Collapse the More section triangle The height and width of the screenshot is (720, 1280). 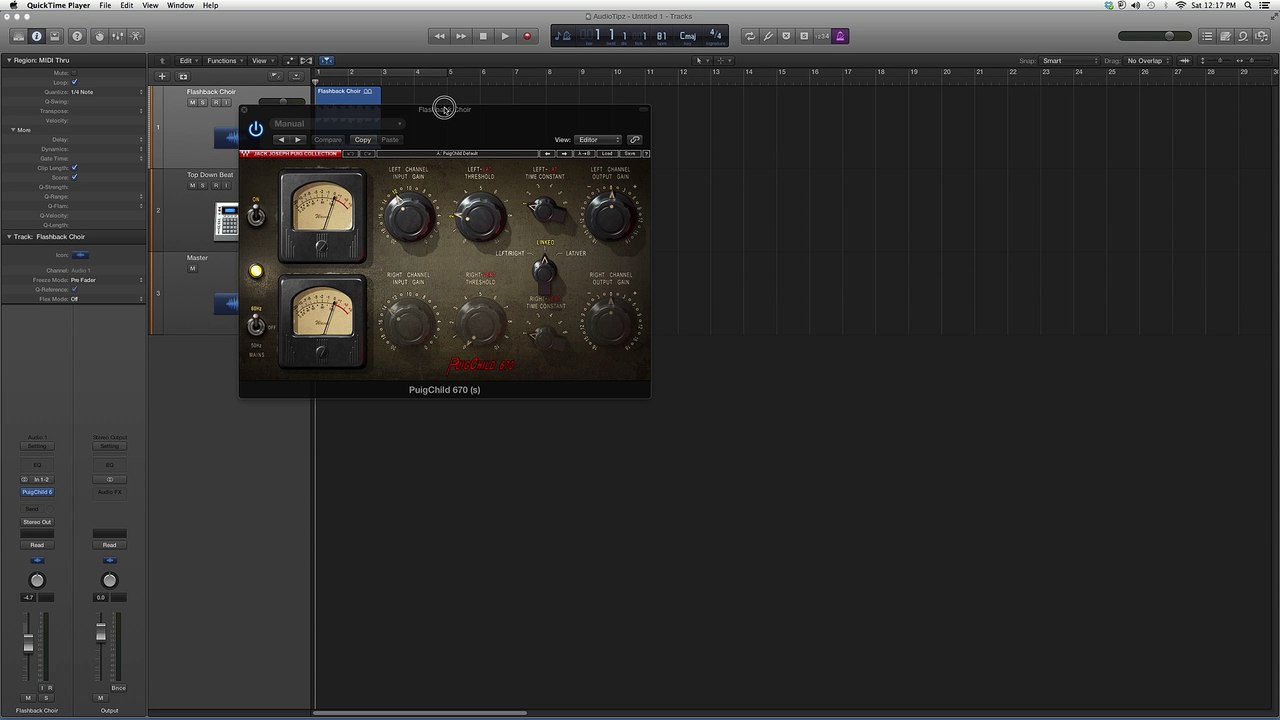pyautogui.click(x=13, y=130)
